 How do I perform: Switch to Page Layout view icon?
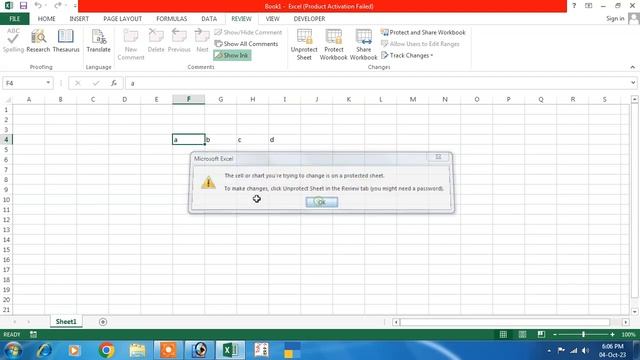522,334
